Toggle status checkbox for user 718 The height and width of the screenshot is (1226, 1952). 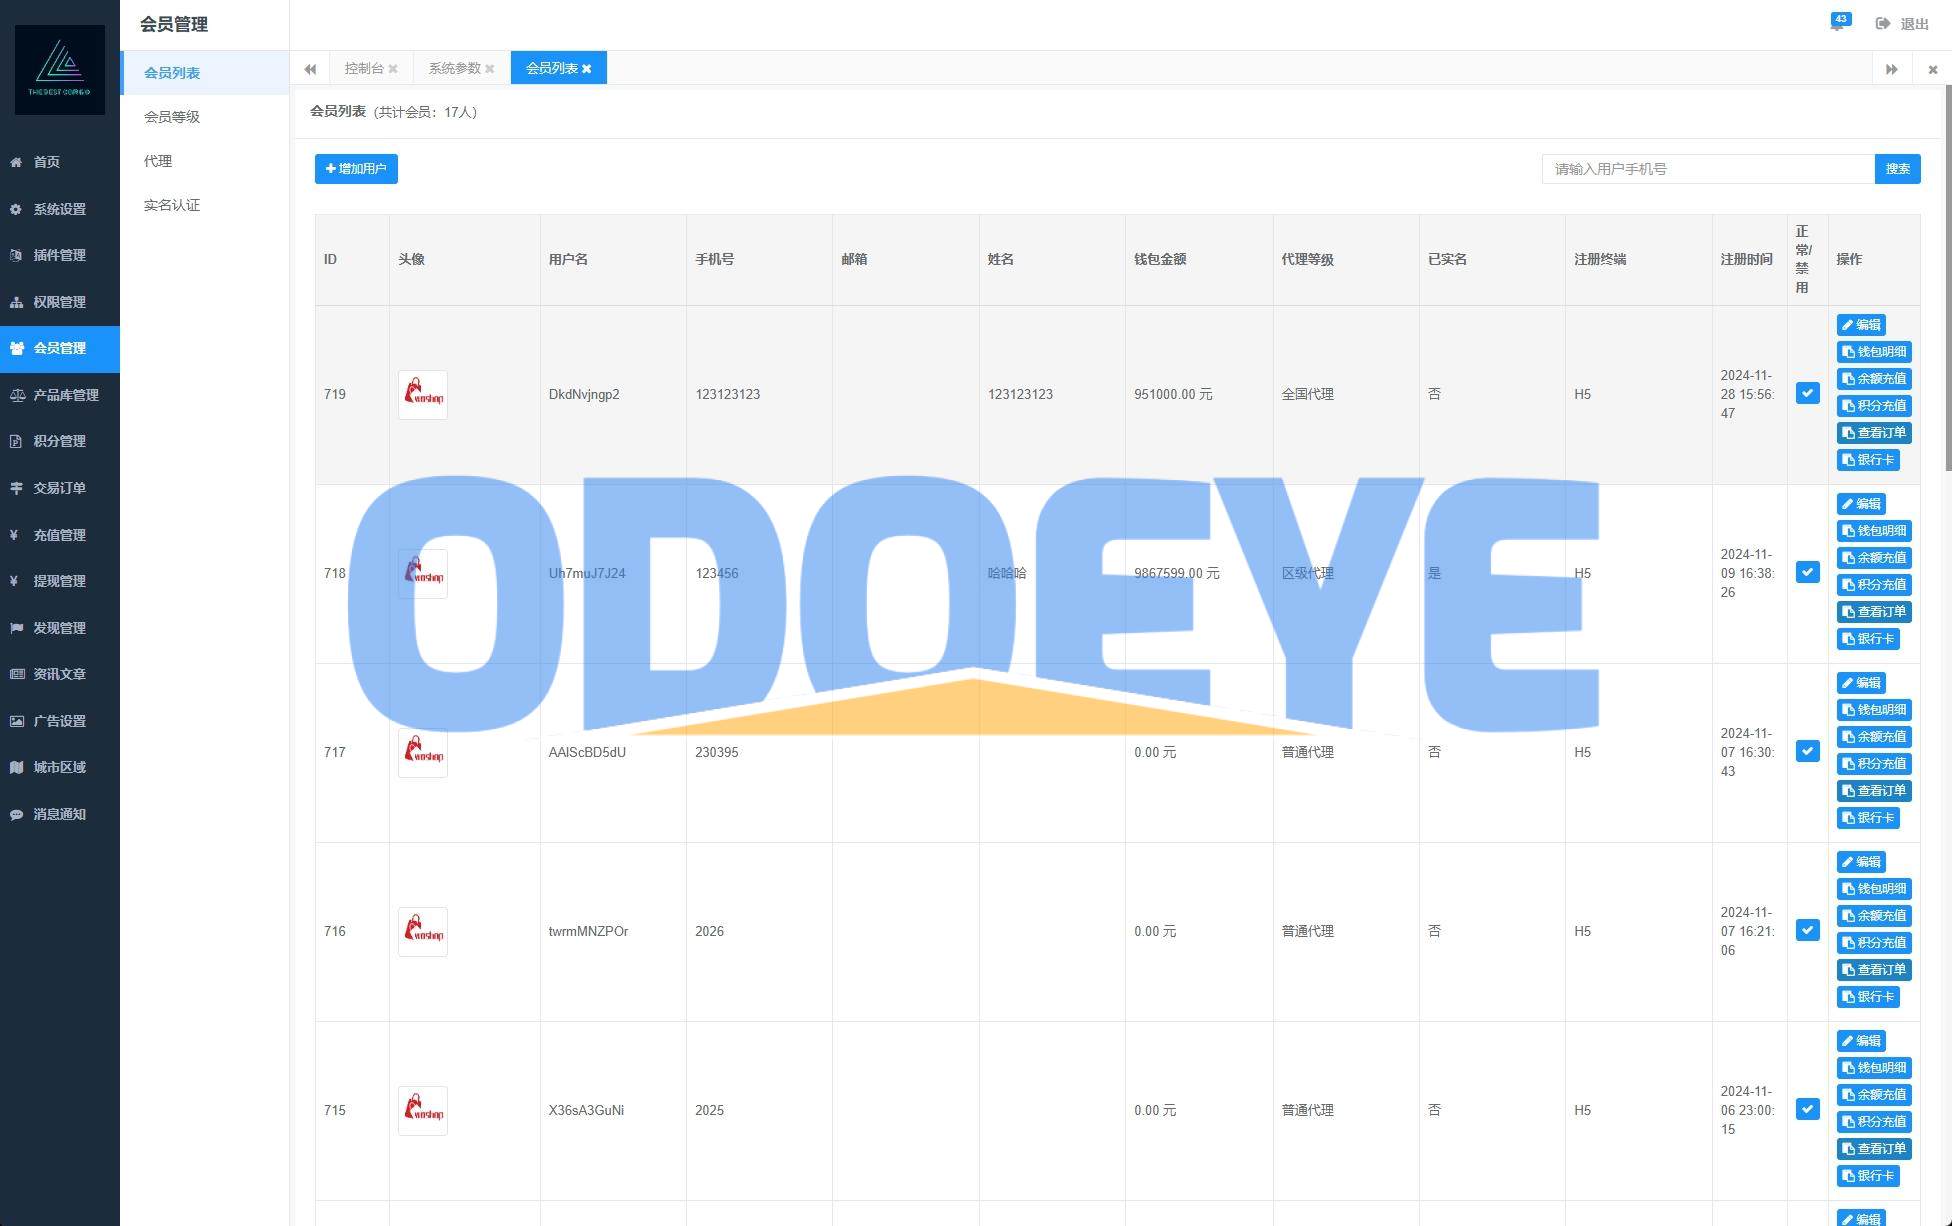1807,572
